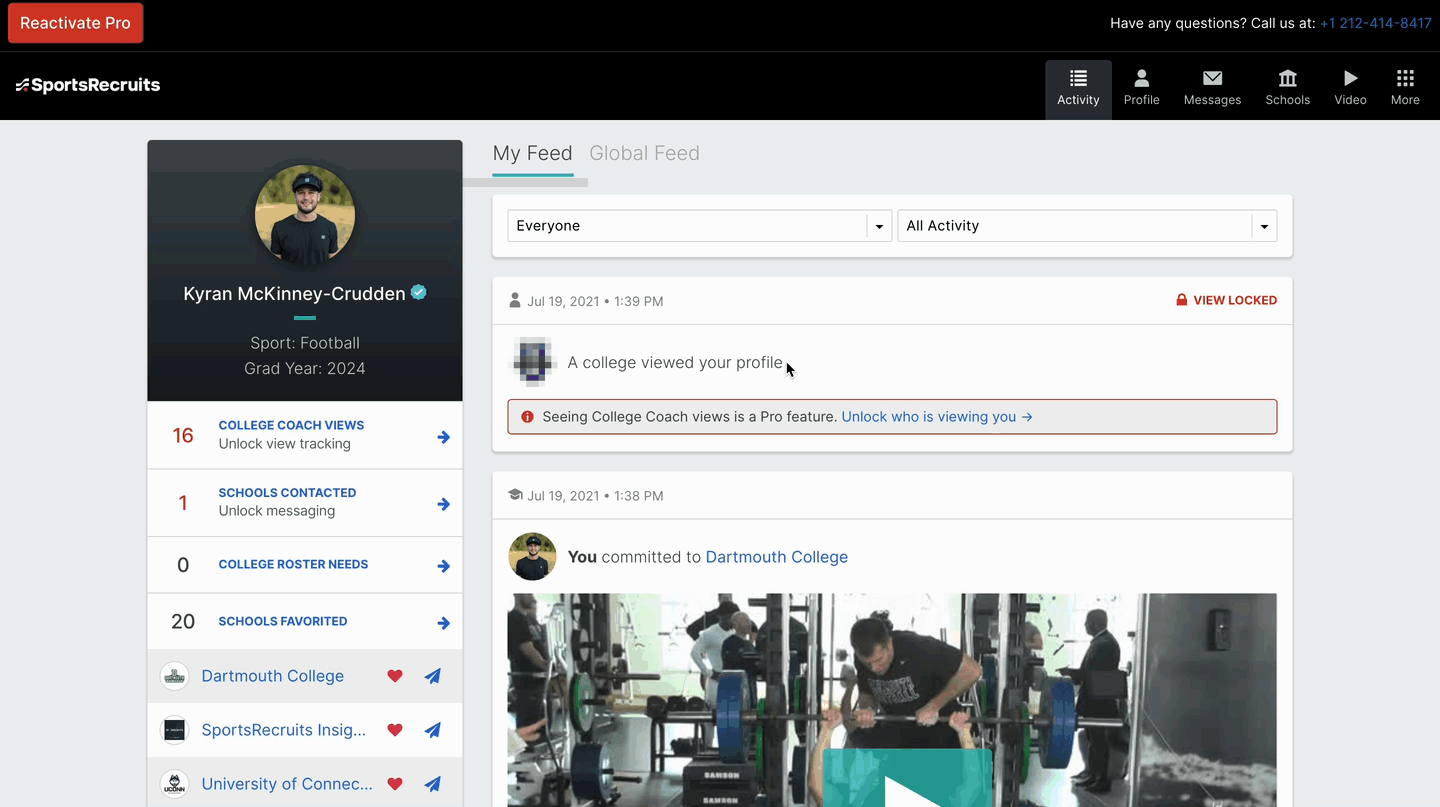Click the Reactivate Pro button

(x=76, y=23)
